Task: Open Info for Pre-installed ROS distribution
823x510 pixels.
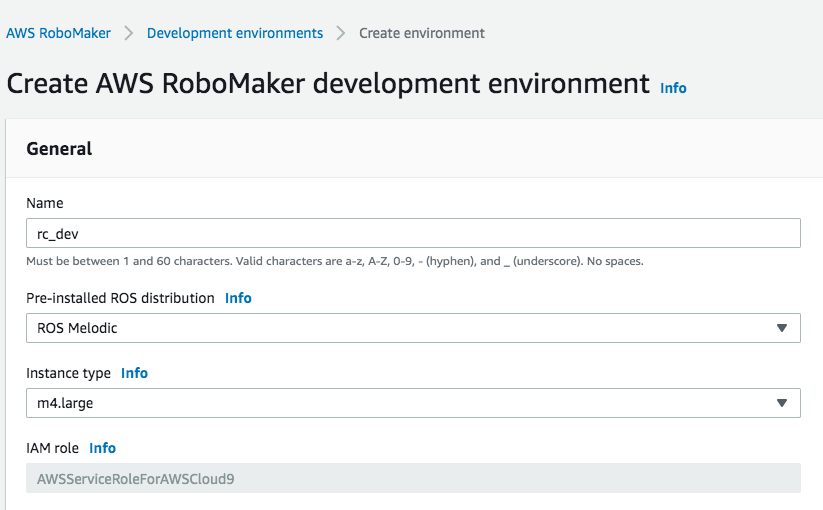Action: click(x=238, y=298)
